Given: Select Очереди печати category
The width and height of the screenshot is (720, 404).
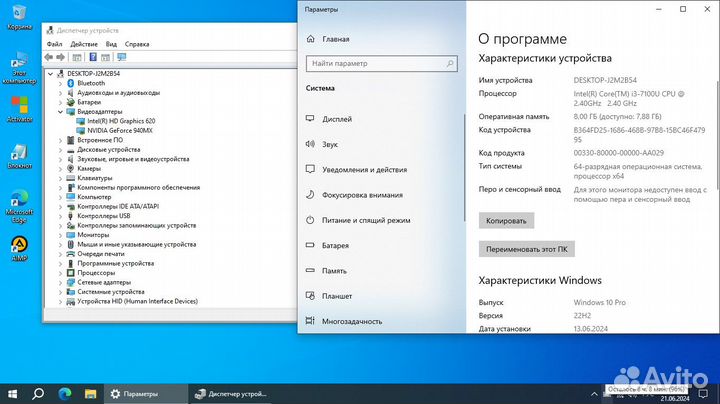Looking at the screenshot, I should point(101,254).
